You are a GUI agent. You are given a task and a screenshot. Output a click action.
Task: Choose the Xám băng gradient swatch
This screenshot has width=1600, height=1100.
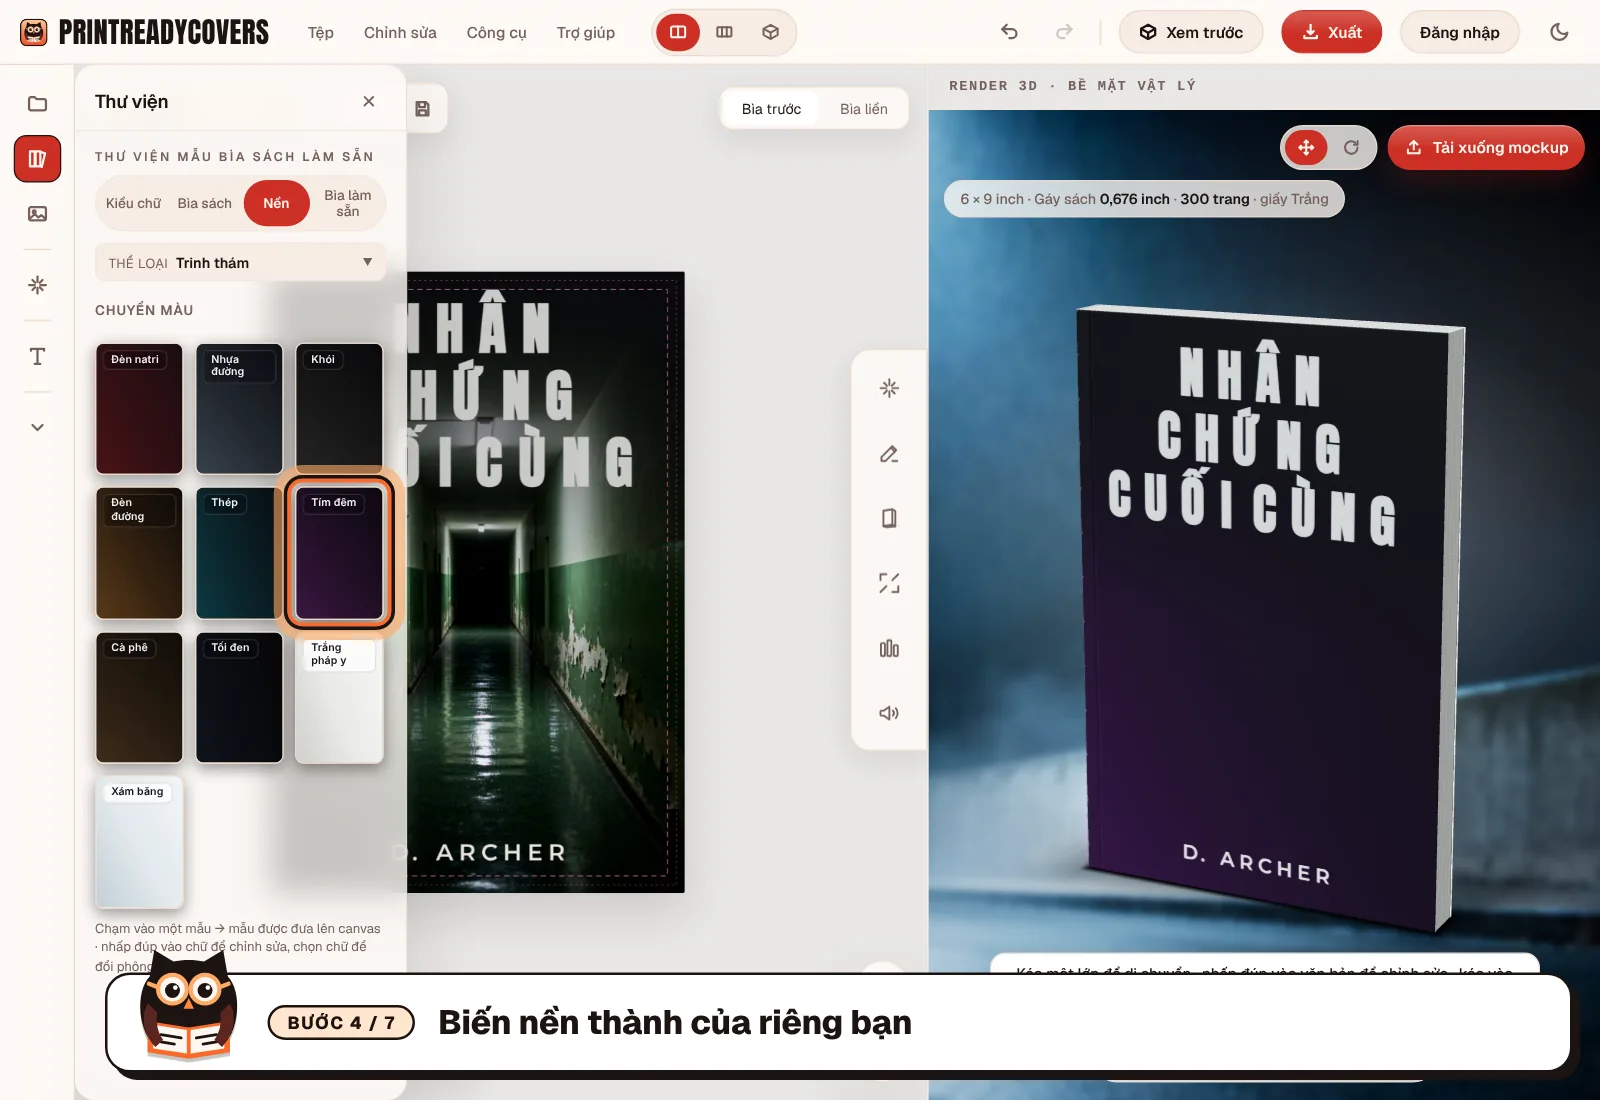(139, 841)
